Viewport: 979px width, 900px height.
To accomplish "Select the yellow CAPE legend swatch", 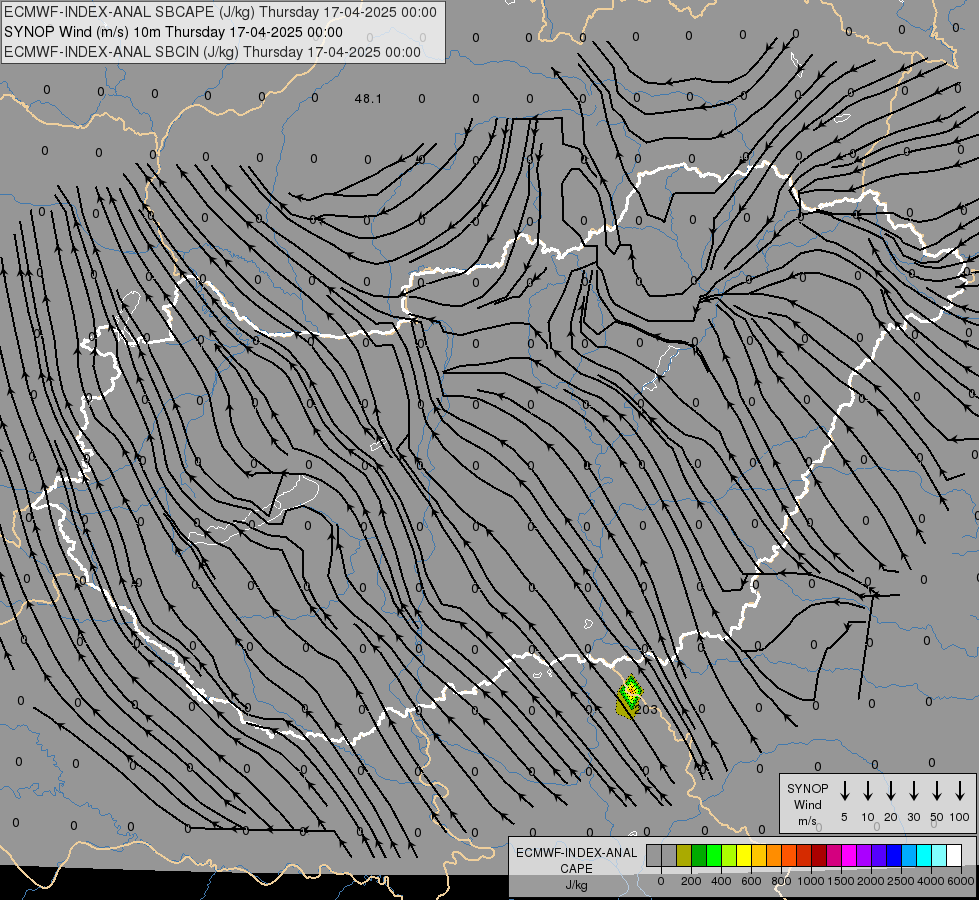I will [744, 855].
